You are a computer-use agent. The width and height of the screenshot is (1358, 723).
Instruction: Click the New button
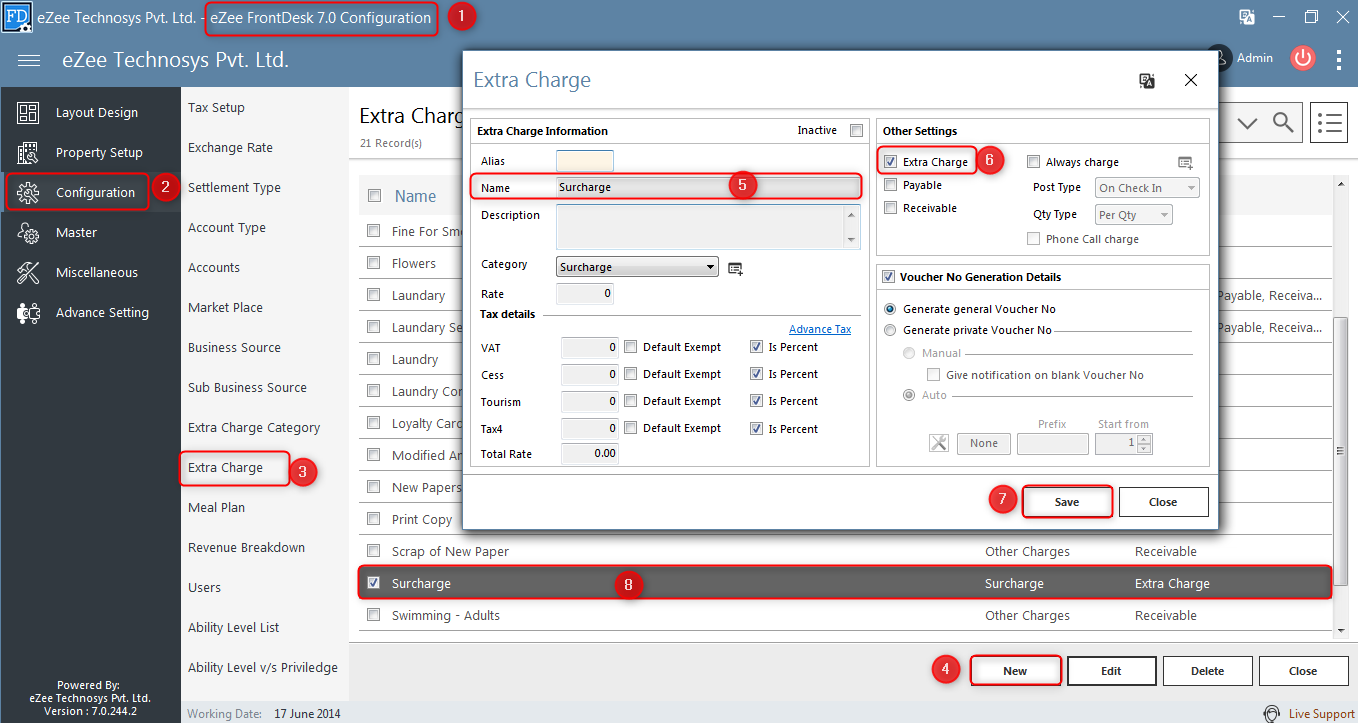pos(1015,671)
